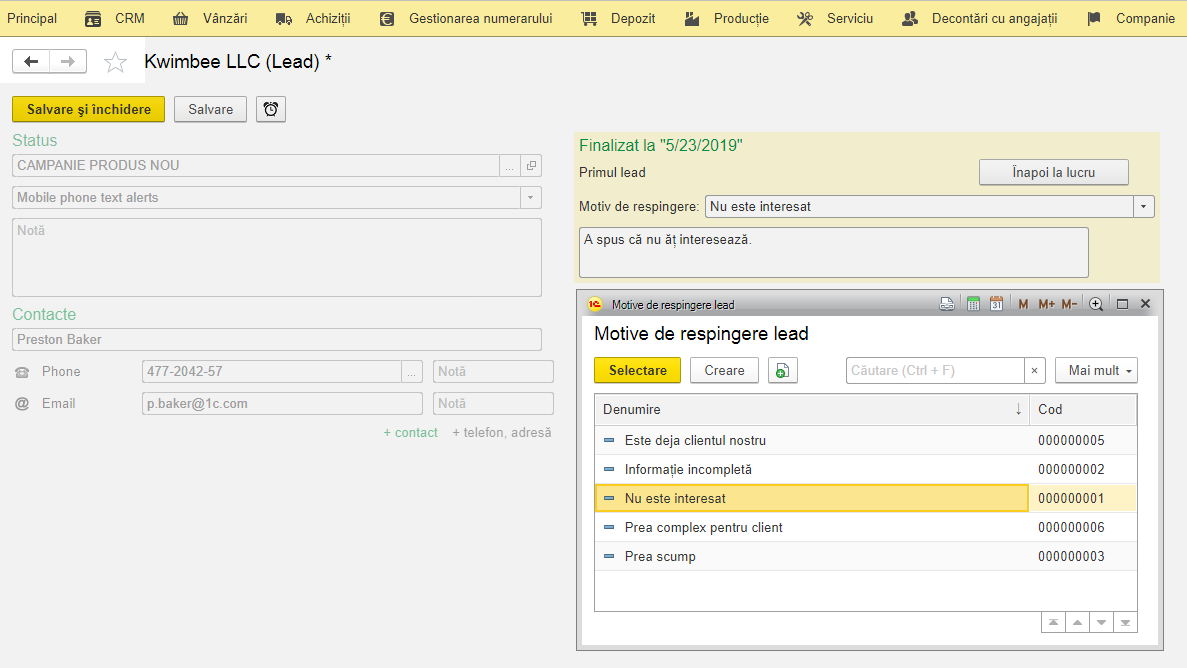
Task: Open the Mai mult menu
Action: pyautogui.click(x=1097, y=370)
